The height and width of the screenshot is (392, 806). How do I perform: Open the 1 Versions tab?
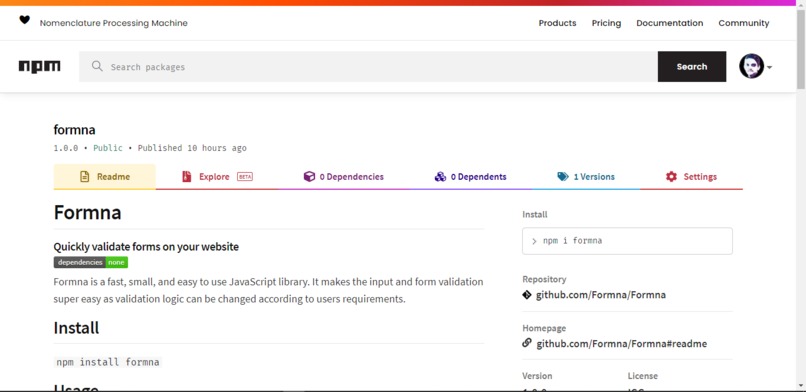pyautogui.click(x=586, y=177)
